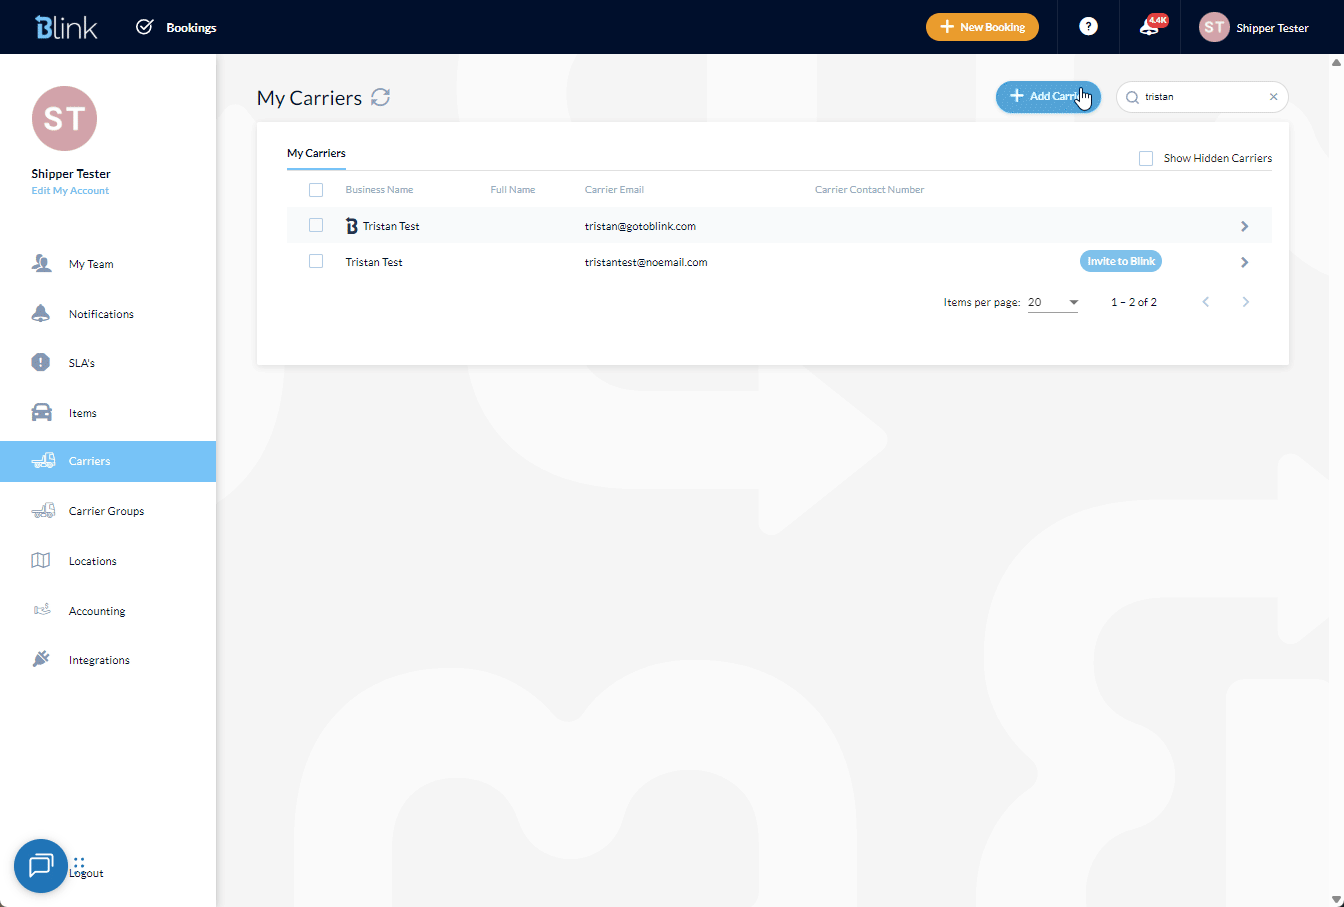
Task: Open Accounting page
Action: 97,611
